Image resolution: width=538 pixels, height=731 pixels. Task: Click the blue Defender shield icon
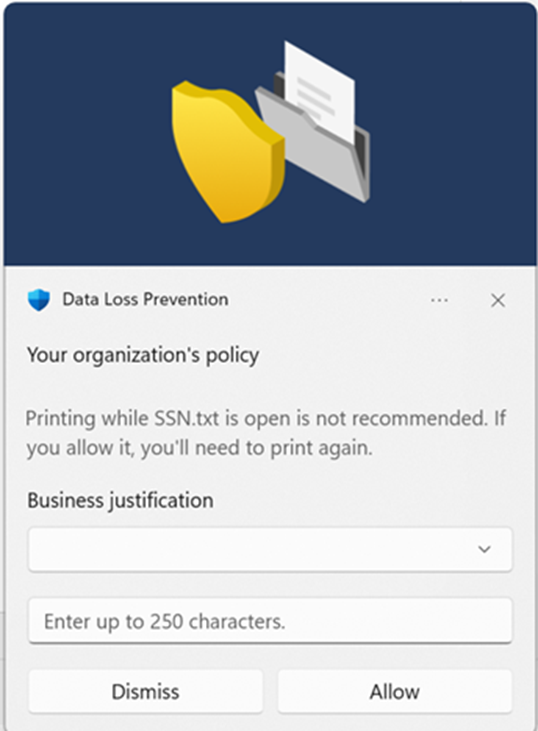click(x=39, y=300)
